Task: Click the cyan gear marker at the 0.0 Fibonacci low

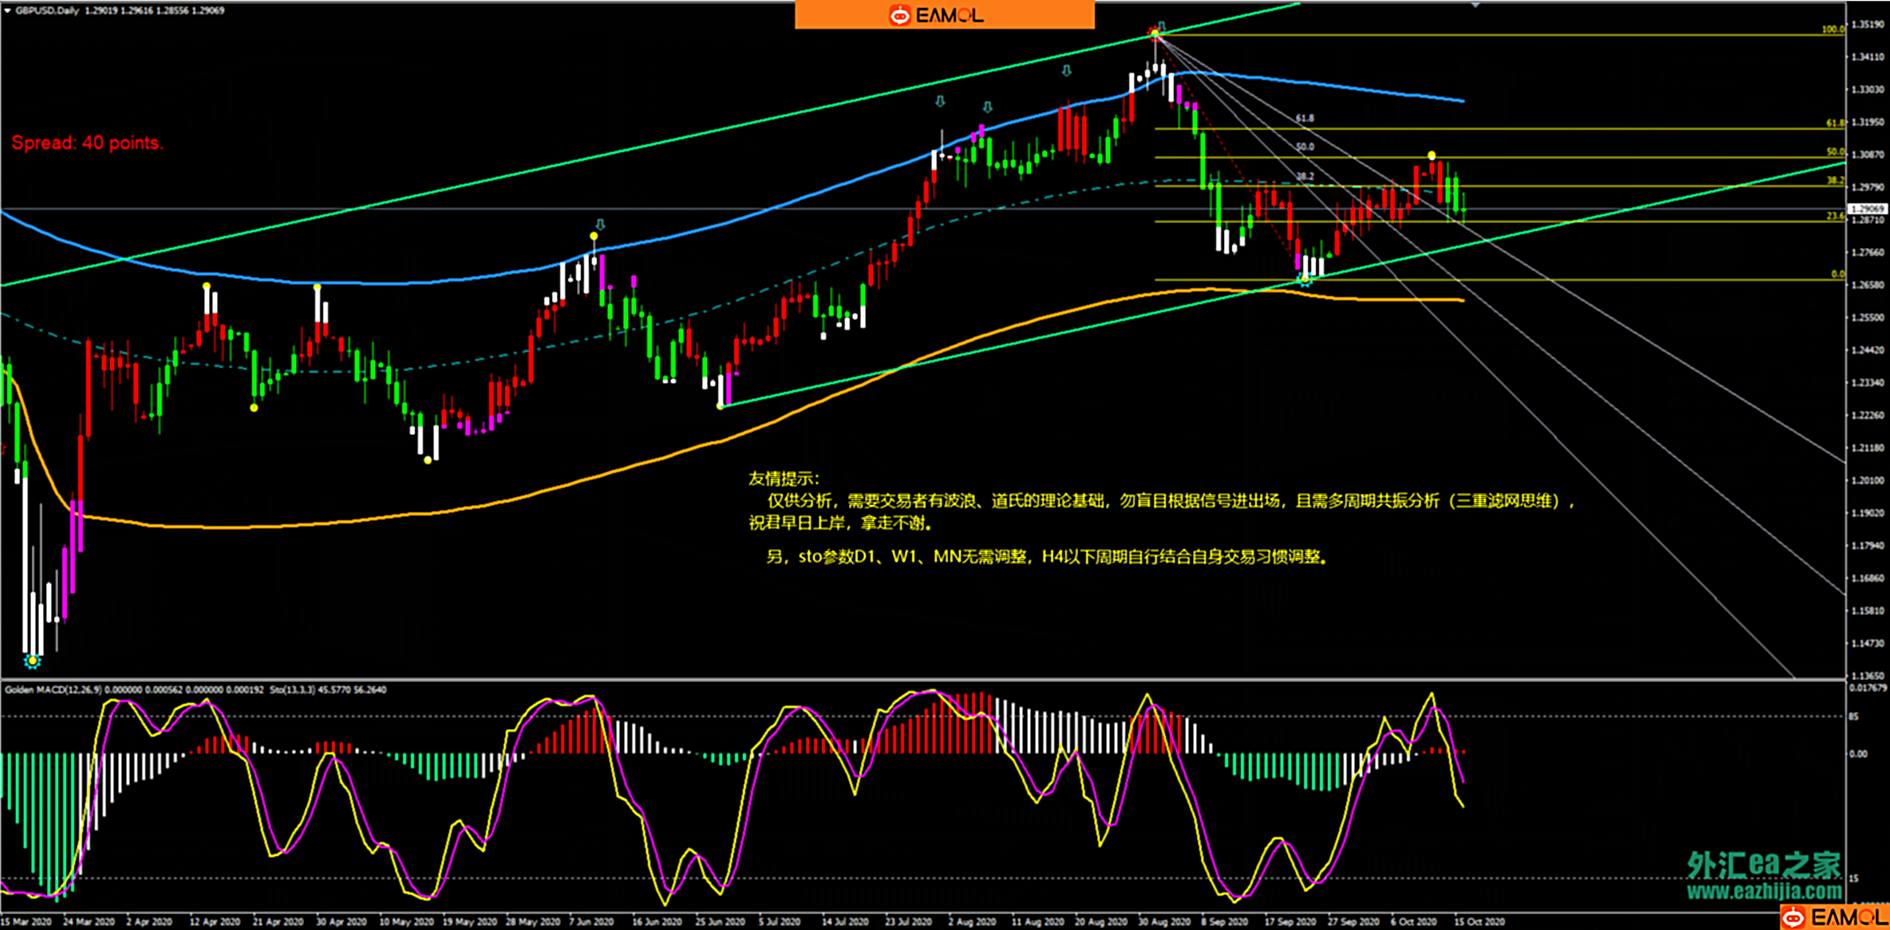Action: coord(1304,280)
